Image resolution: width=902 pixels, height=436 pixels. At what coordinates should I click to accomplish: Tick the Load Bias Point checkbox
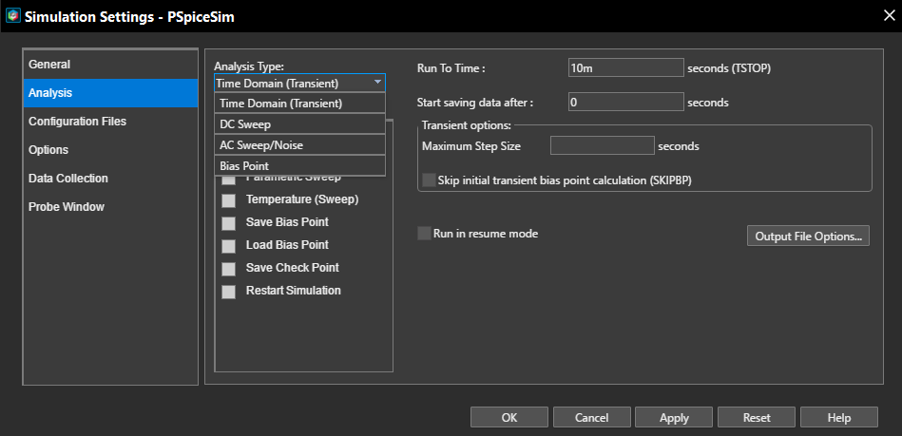[x=228, y=246]
